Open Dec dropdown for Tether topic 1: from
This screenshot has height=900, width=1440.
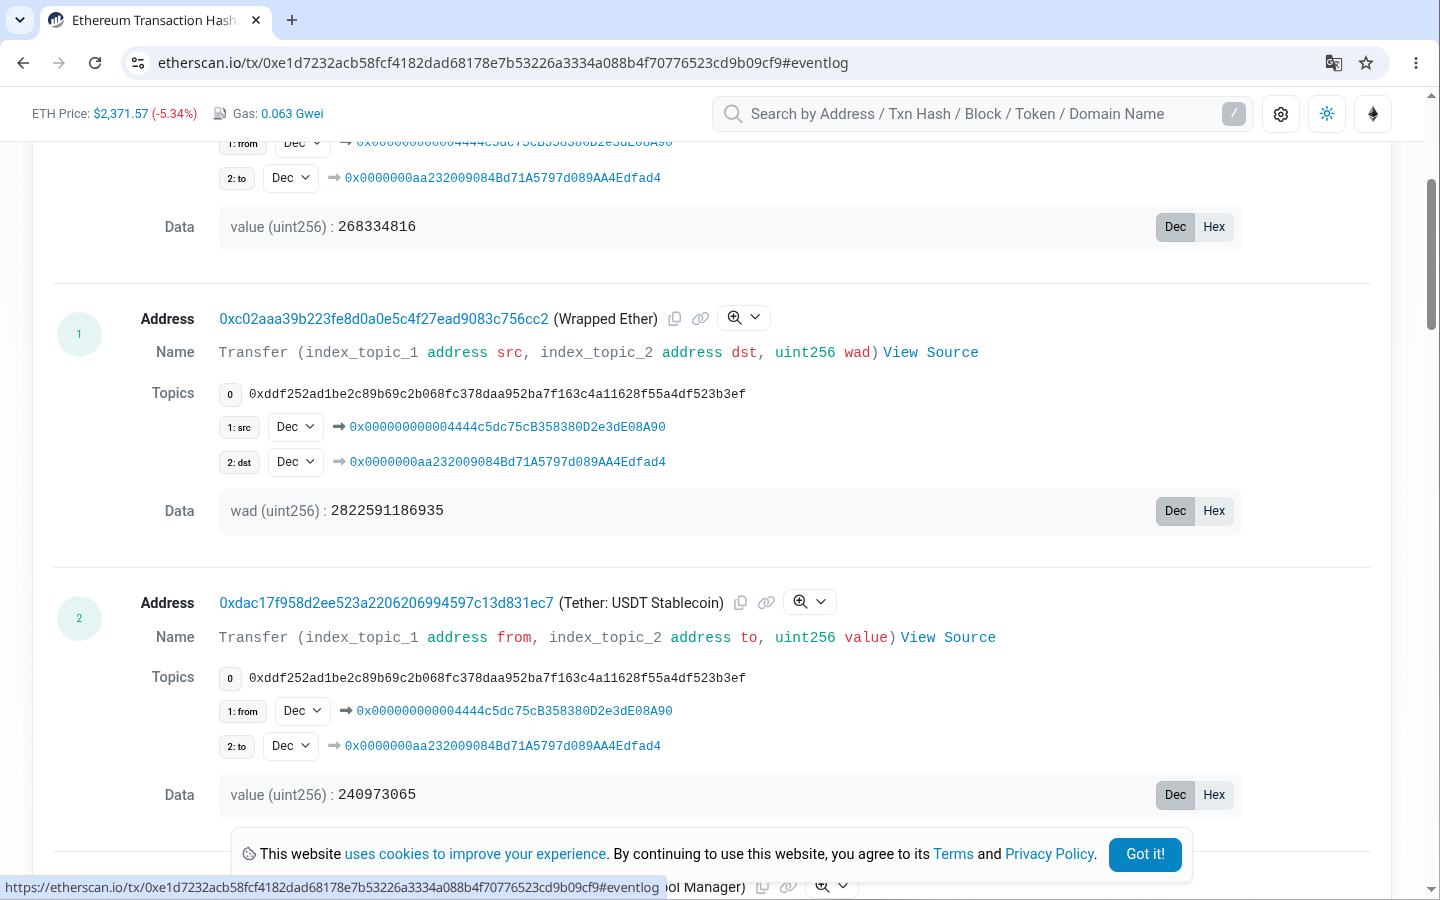pyautogui.click(x=303, y=711)
